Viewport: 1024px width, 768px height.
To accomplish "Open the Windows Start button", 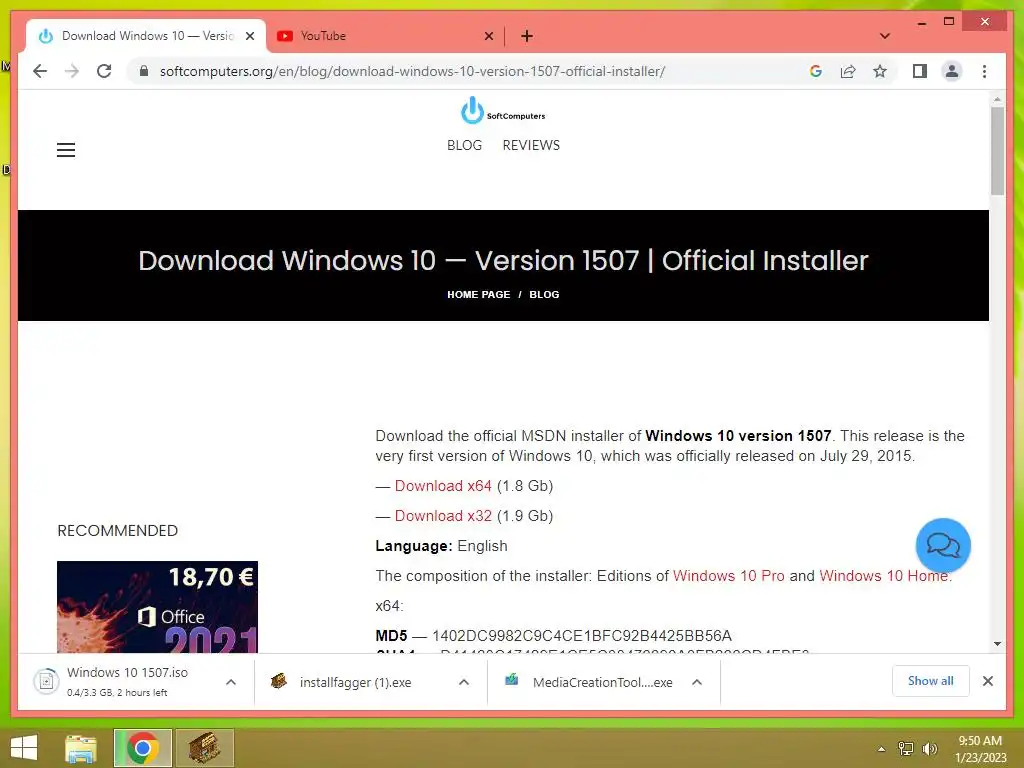I will point(24,748).
